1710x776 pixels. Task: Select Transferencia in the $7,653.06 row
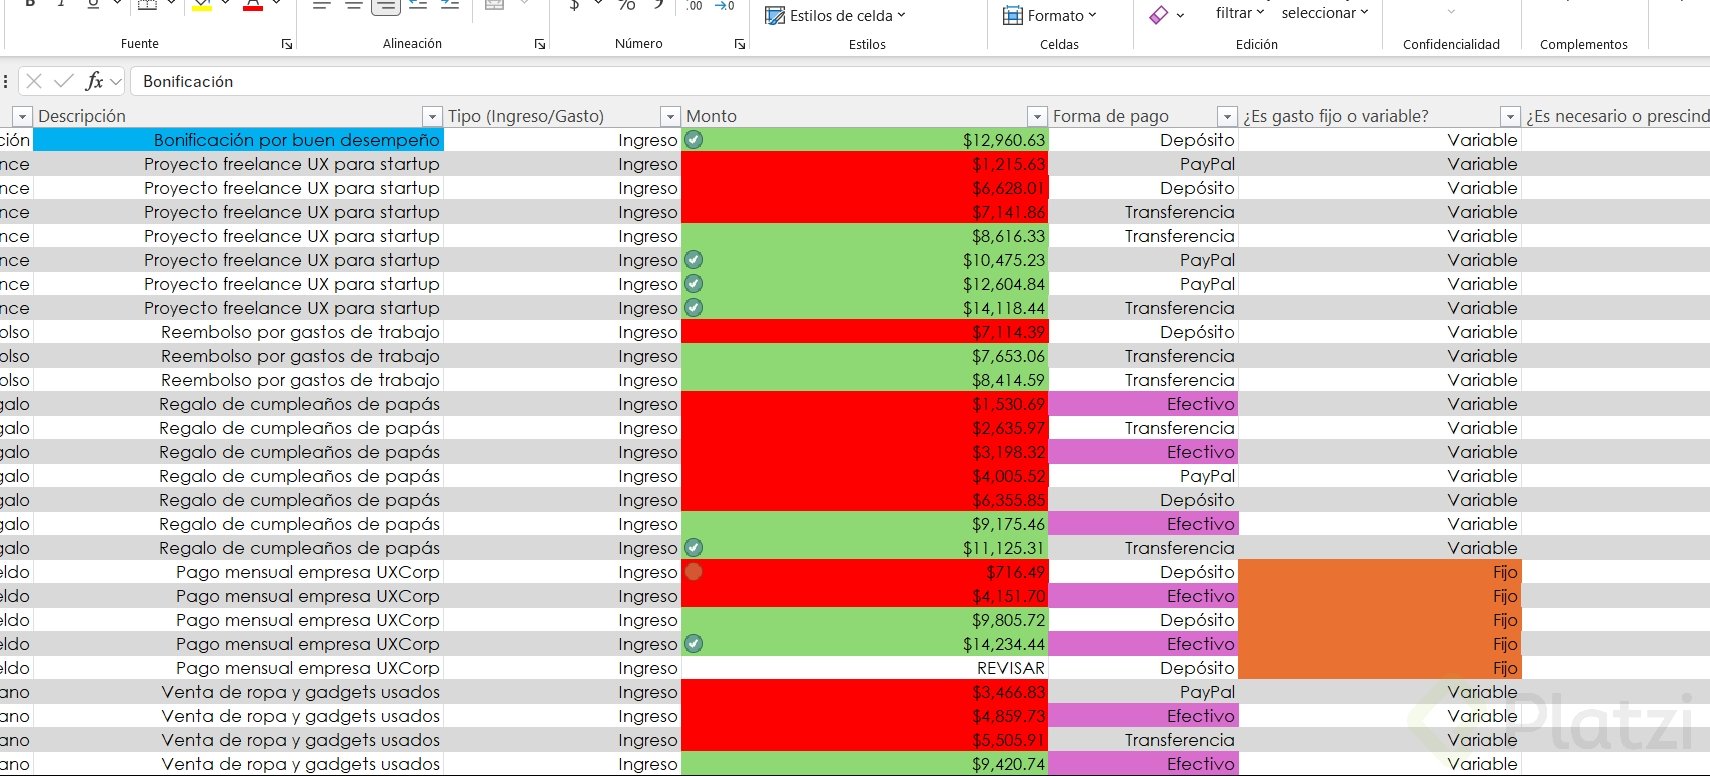[x=1144, y=356]
